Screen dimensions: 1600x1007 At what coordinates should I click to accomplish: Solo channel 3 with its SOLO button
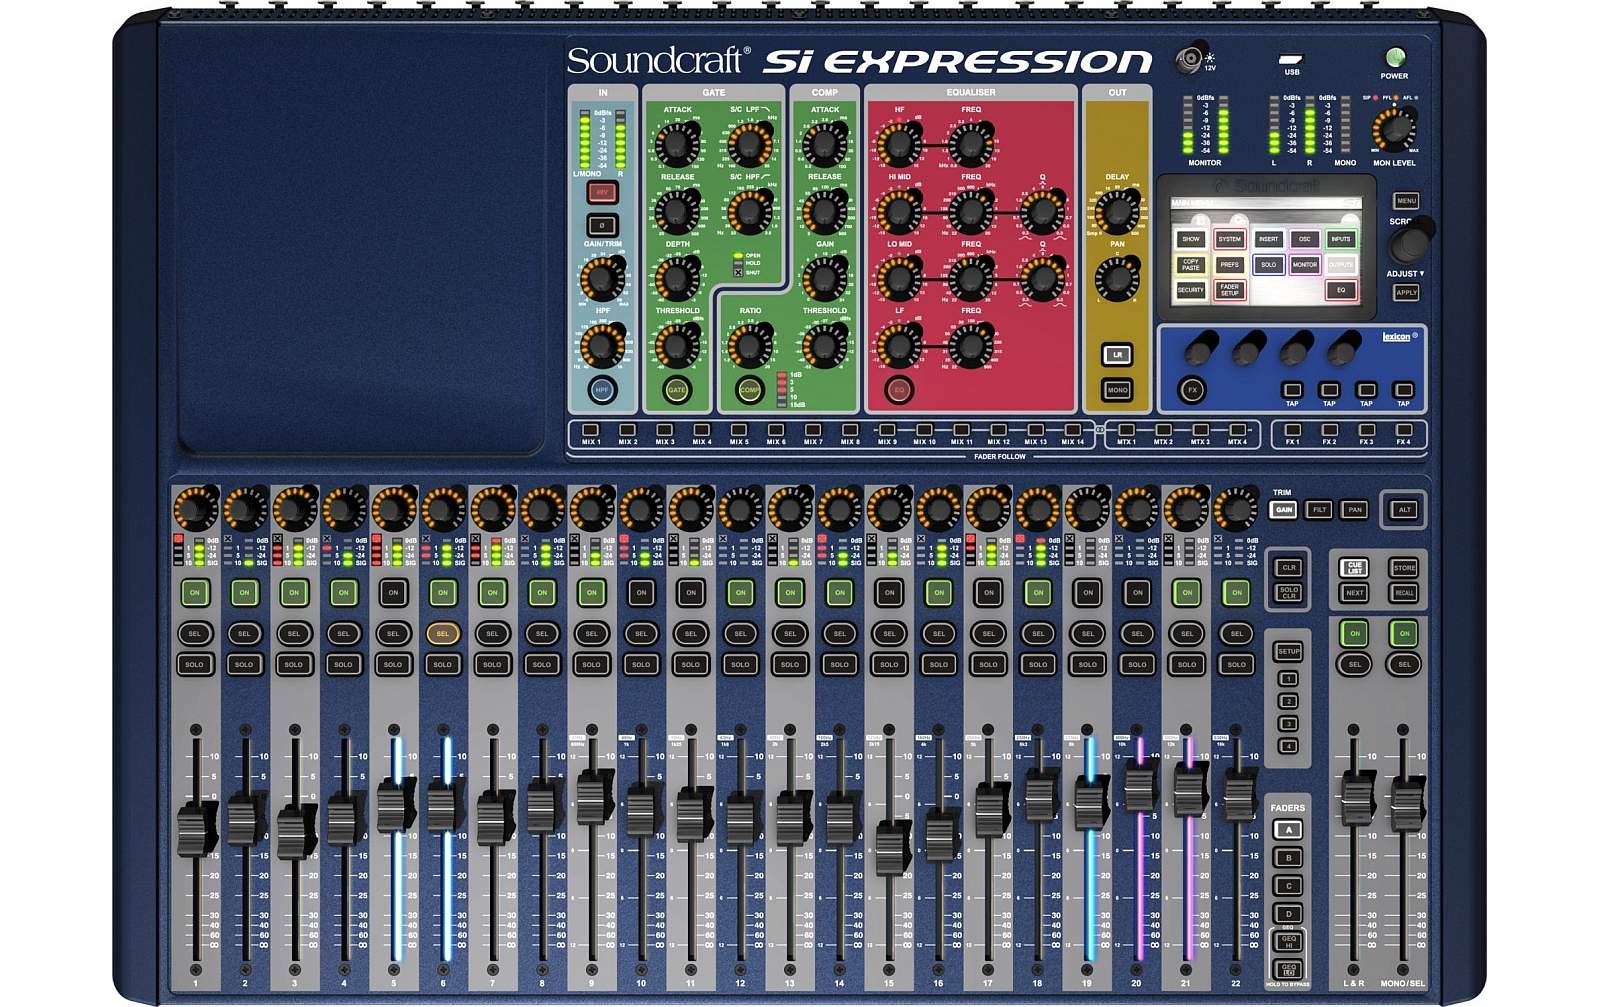tap(294, 664)
